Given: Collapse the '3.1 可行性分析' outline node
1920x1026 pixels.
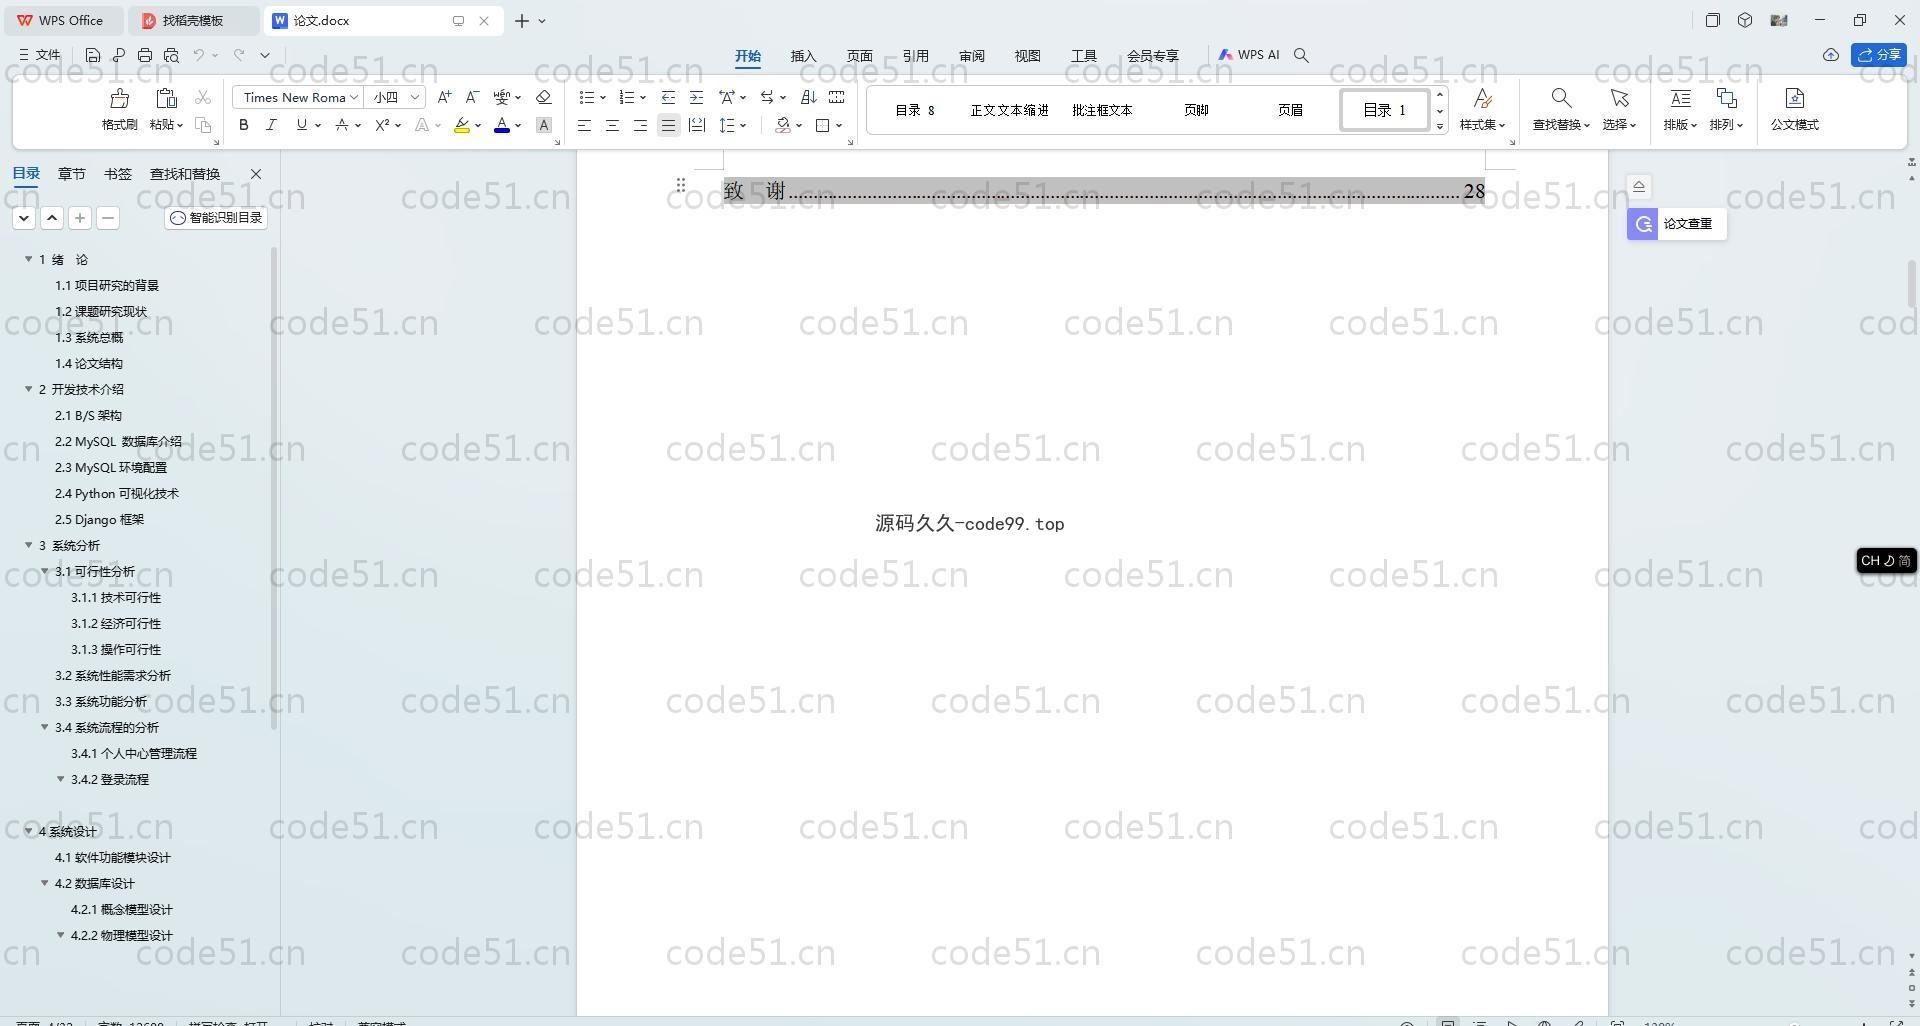Looking at the screenshot, I should click(45, 571).
